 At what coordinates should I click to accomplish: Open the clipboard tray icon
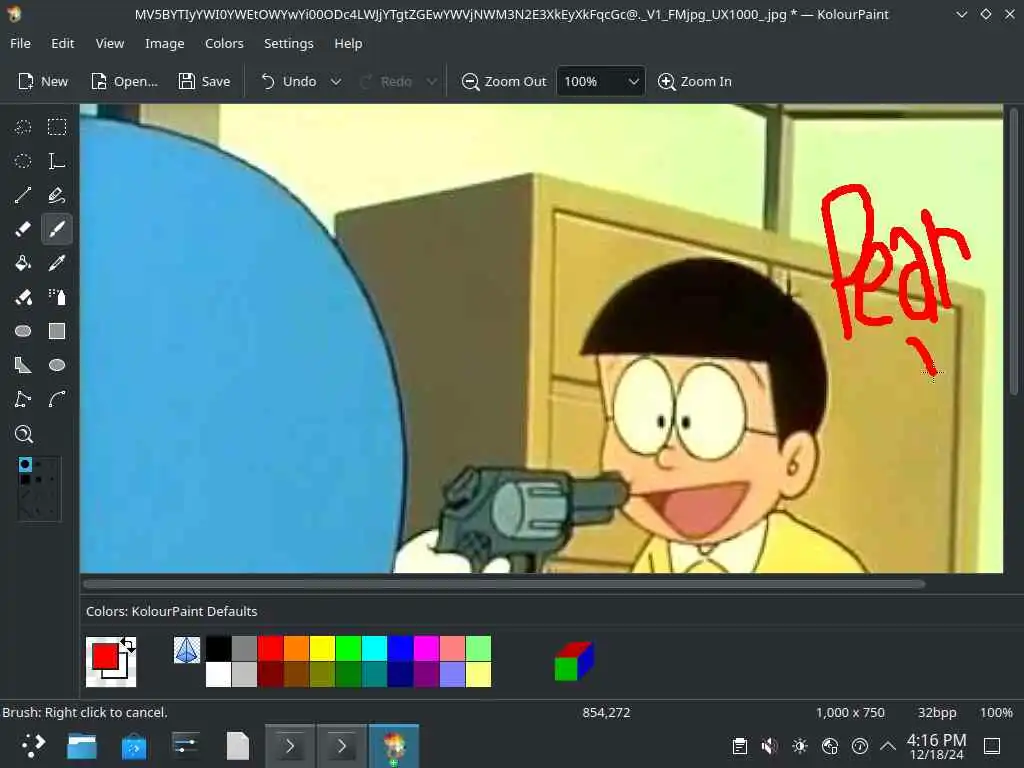740,746
